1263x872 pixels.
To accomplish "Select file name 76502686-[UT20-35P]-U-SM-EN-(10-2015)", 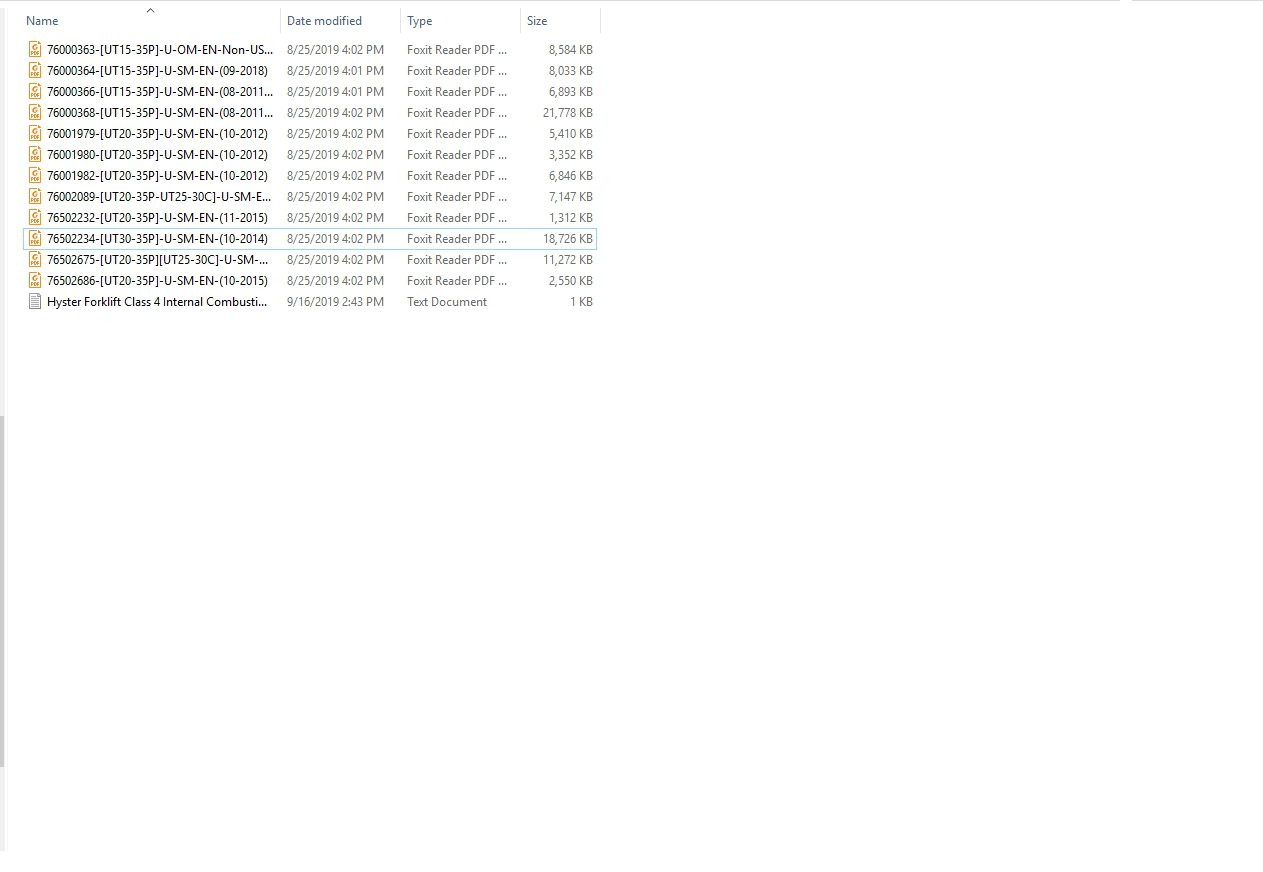I will [157, 280].
